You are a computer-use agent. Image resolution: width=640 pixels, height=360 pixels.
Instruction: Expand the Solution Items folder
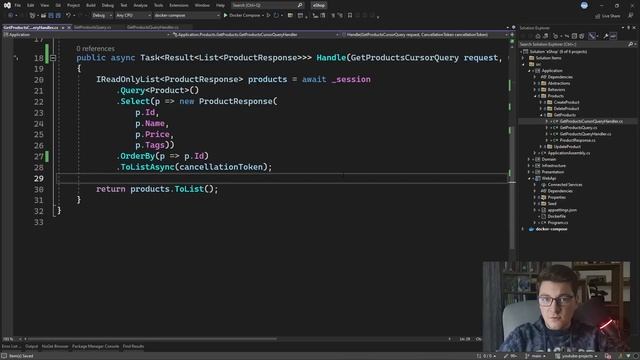coord(523,58)
